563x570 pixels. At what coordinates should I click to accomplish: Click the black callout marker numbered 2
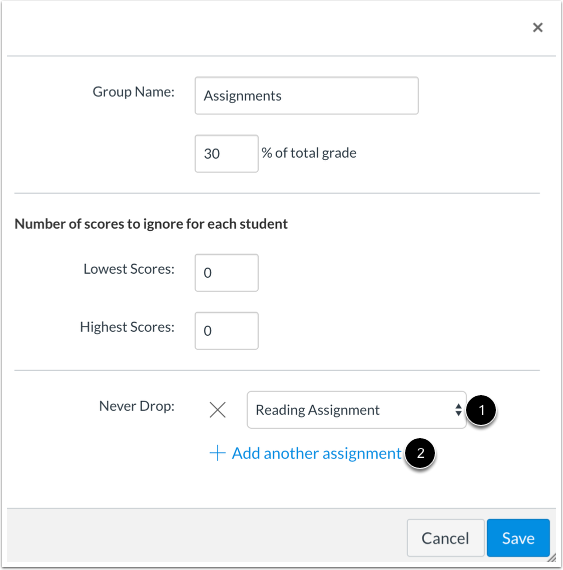[x=420, y=453]
